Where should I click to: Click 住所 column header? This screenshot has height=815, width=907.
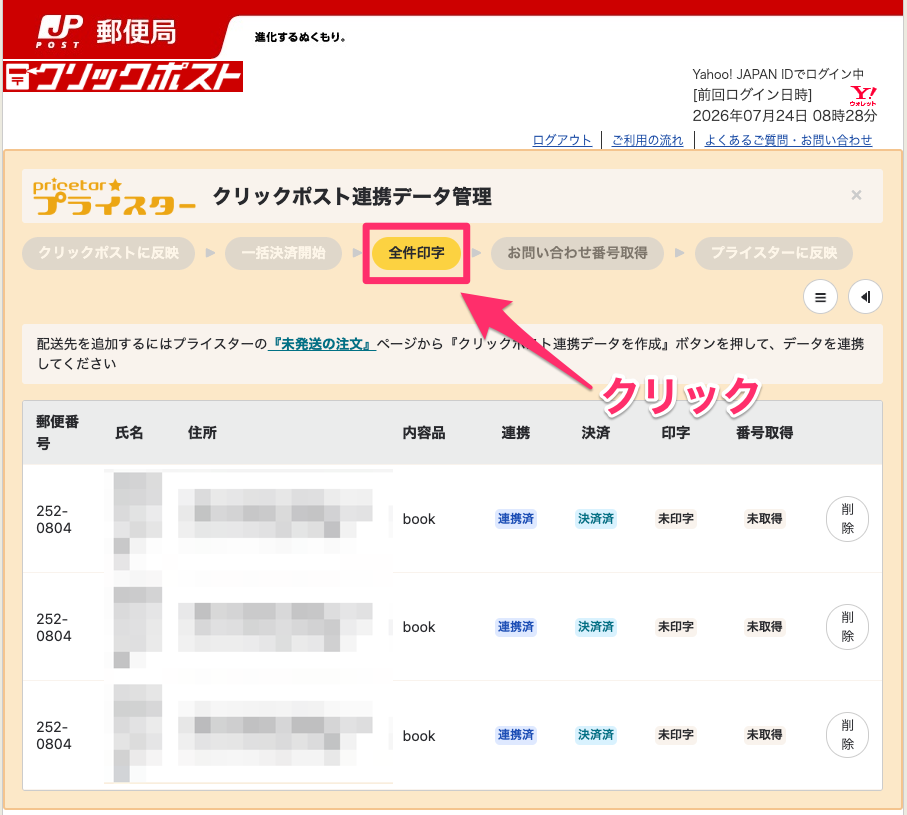coord(202,433)
